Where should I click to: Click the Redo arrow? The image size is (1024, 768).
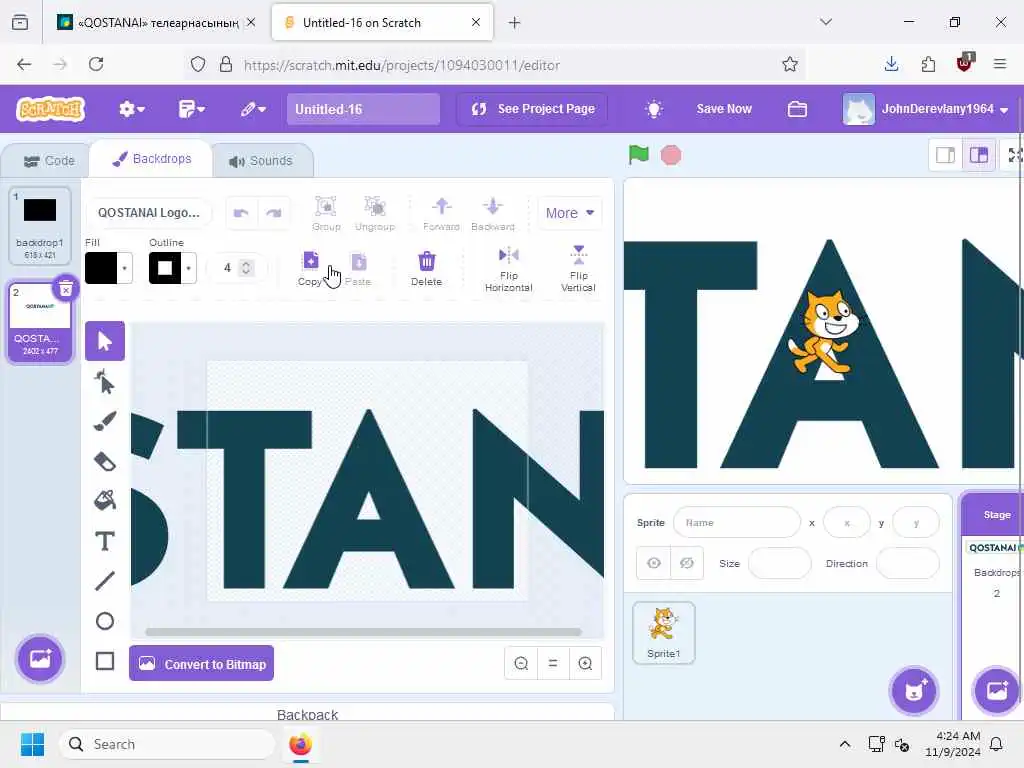click(x=274, y=213)
